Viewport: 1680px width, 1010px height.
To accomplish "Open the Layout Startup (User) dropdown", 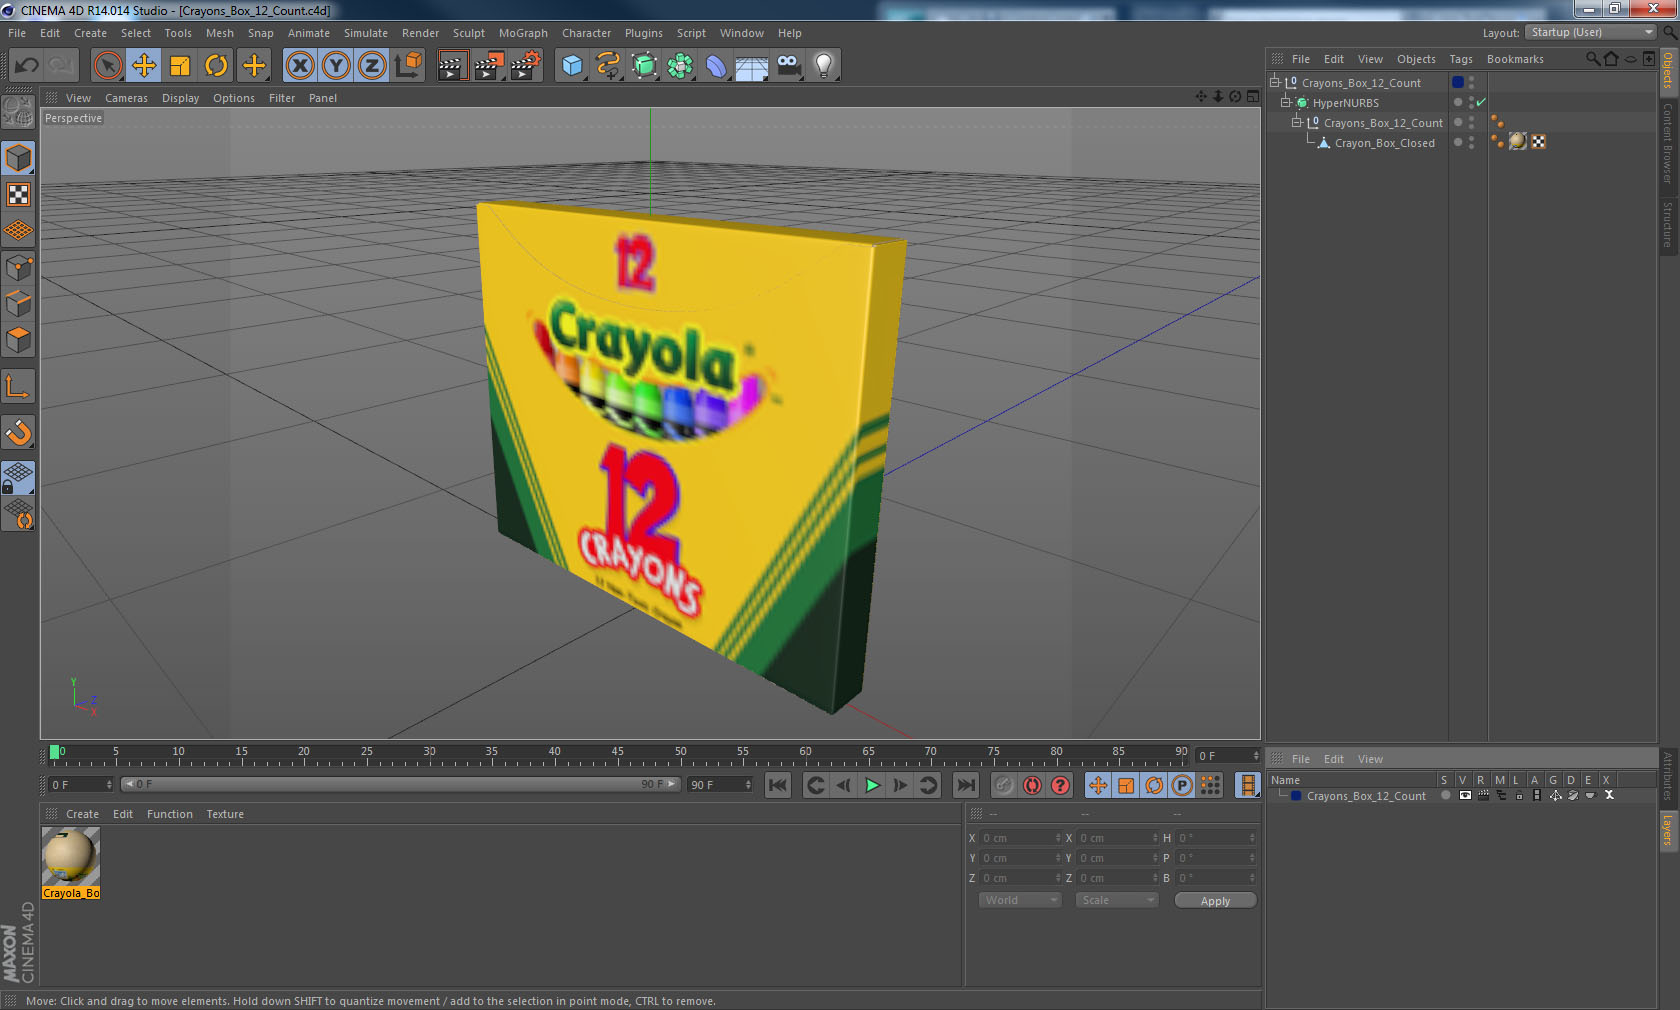I will coord(1591,32).
